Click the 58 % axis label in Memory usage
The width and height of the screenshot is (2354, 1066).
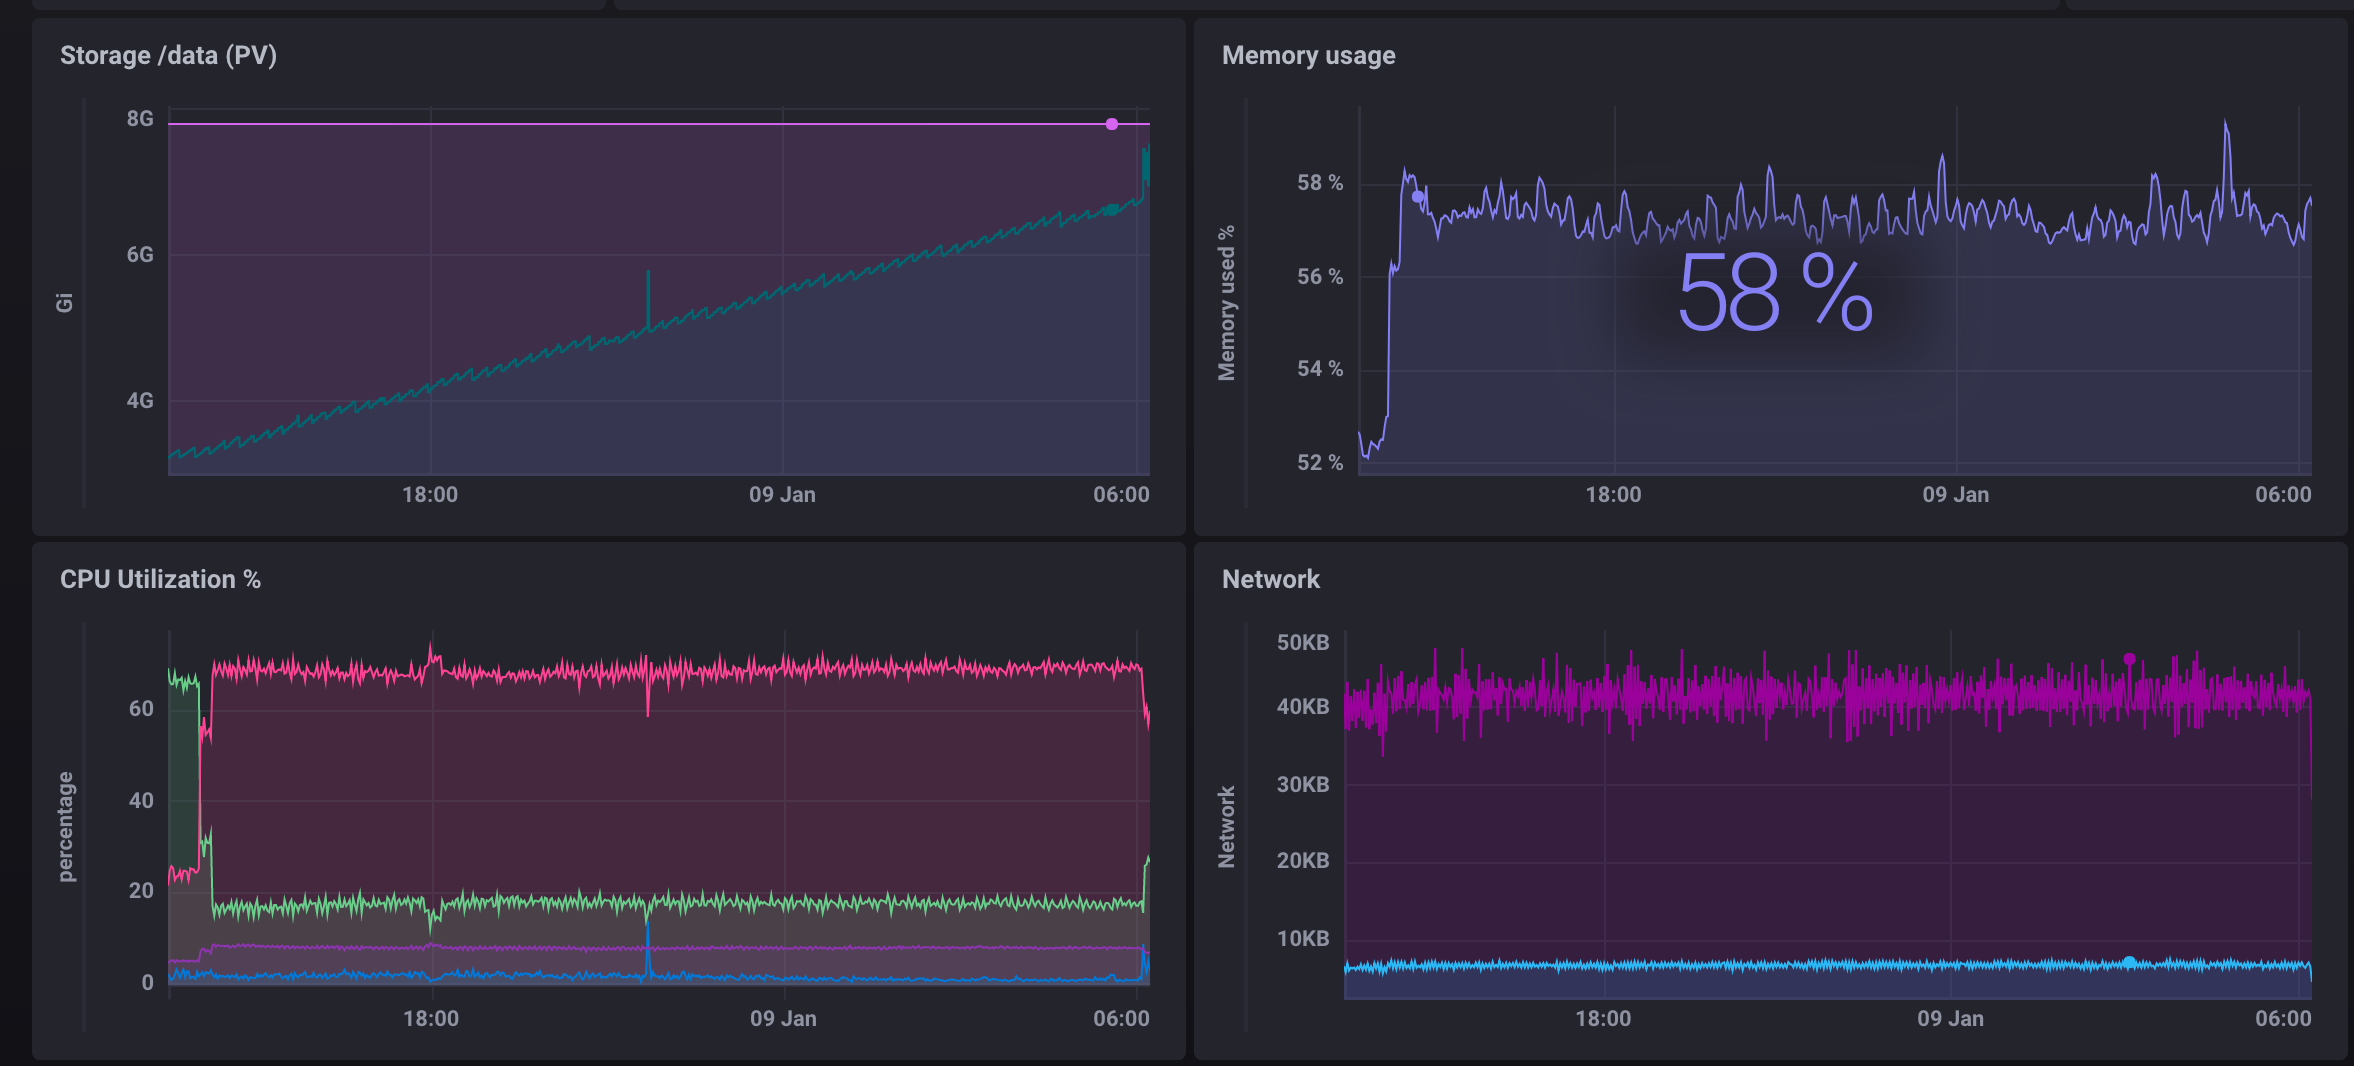(1320, 183)
